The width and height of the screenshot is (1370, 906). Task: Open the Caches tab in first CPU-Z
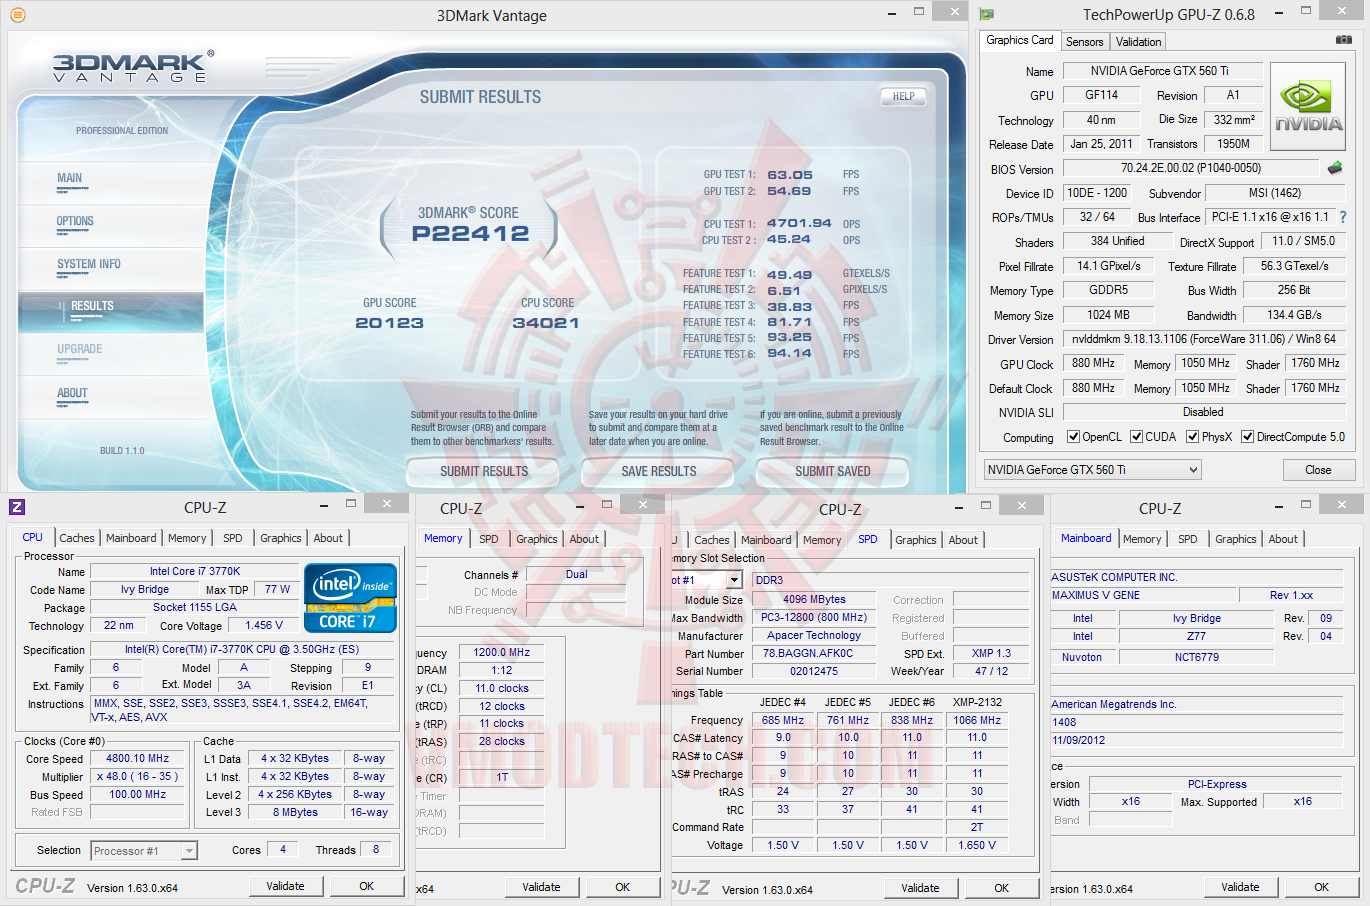click(x=76, y=538)
